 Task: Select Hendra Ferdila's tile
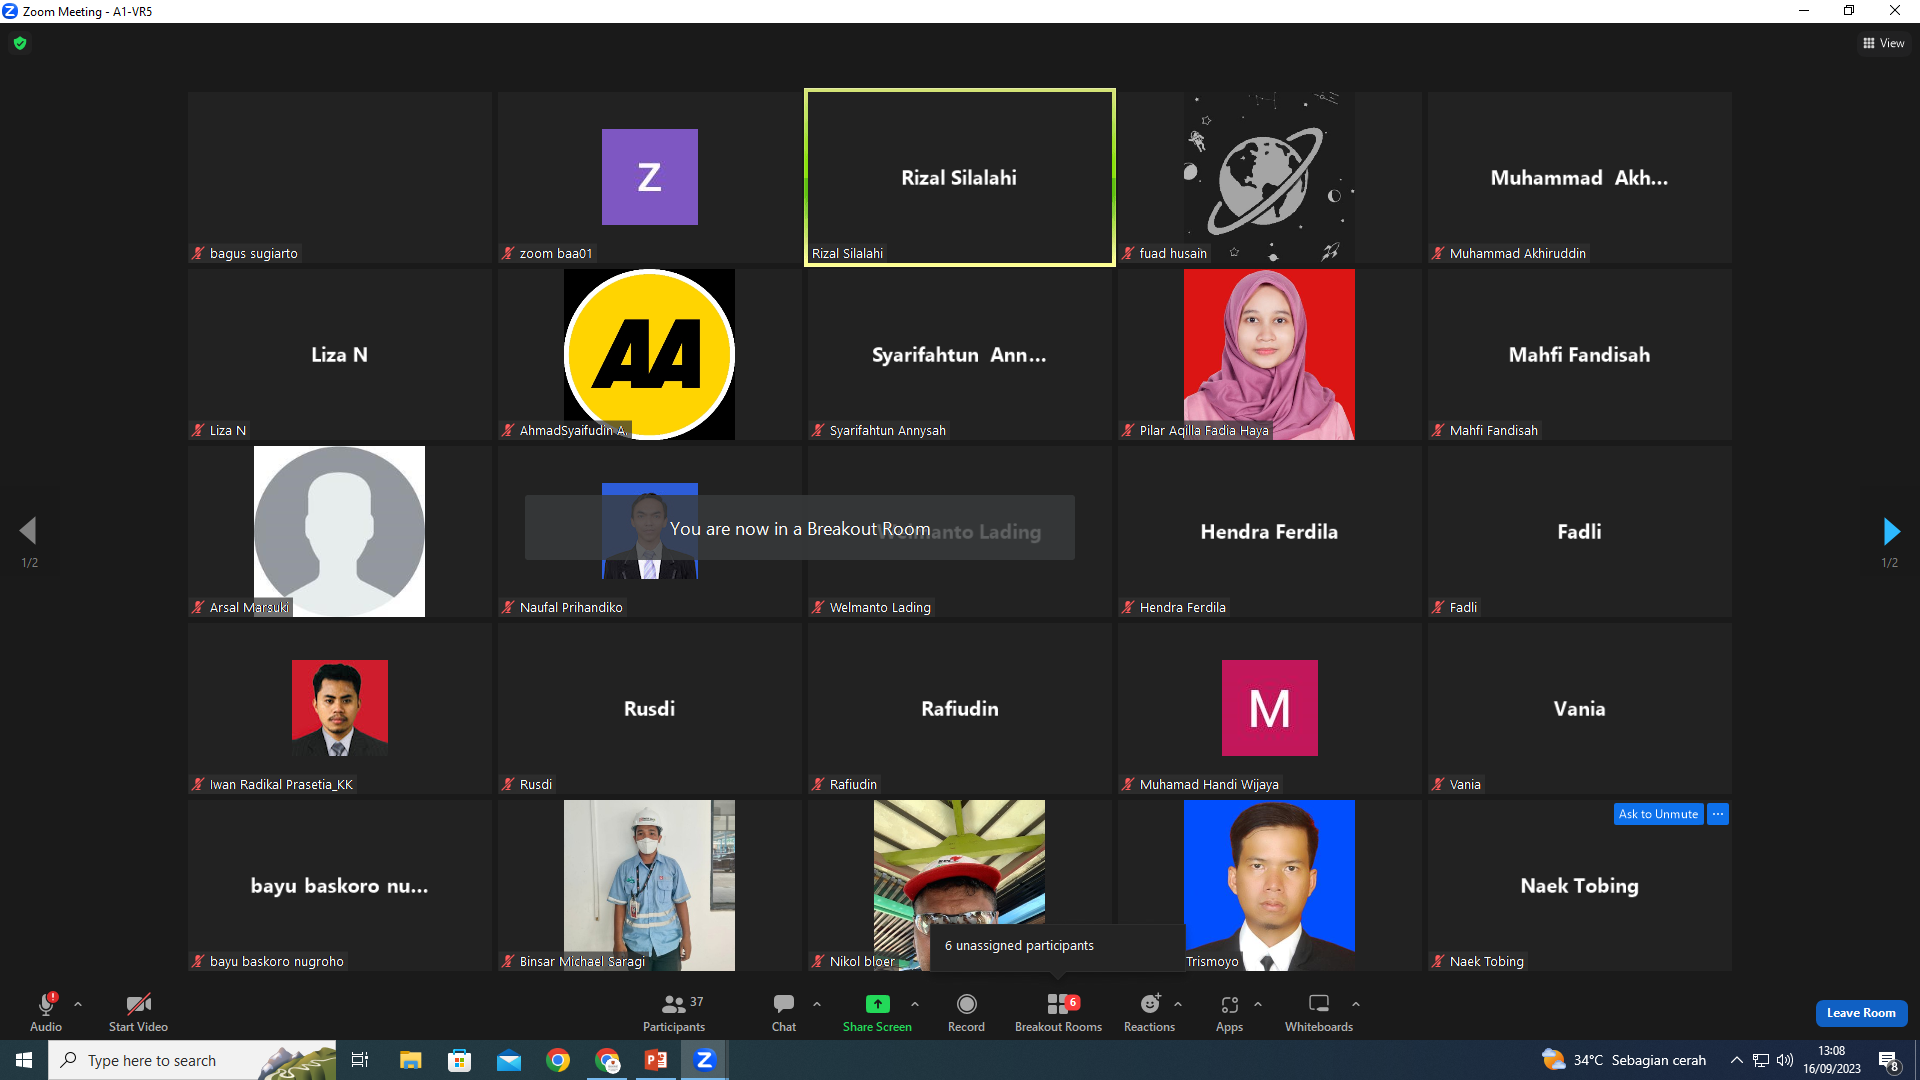(x=1270, y=531)
